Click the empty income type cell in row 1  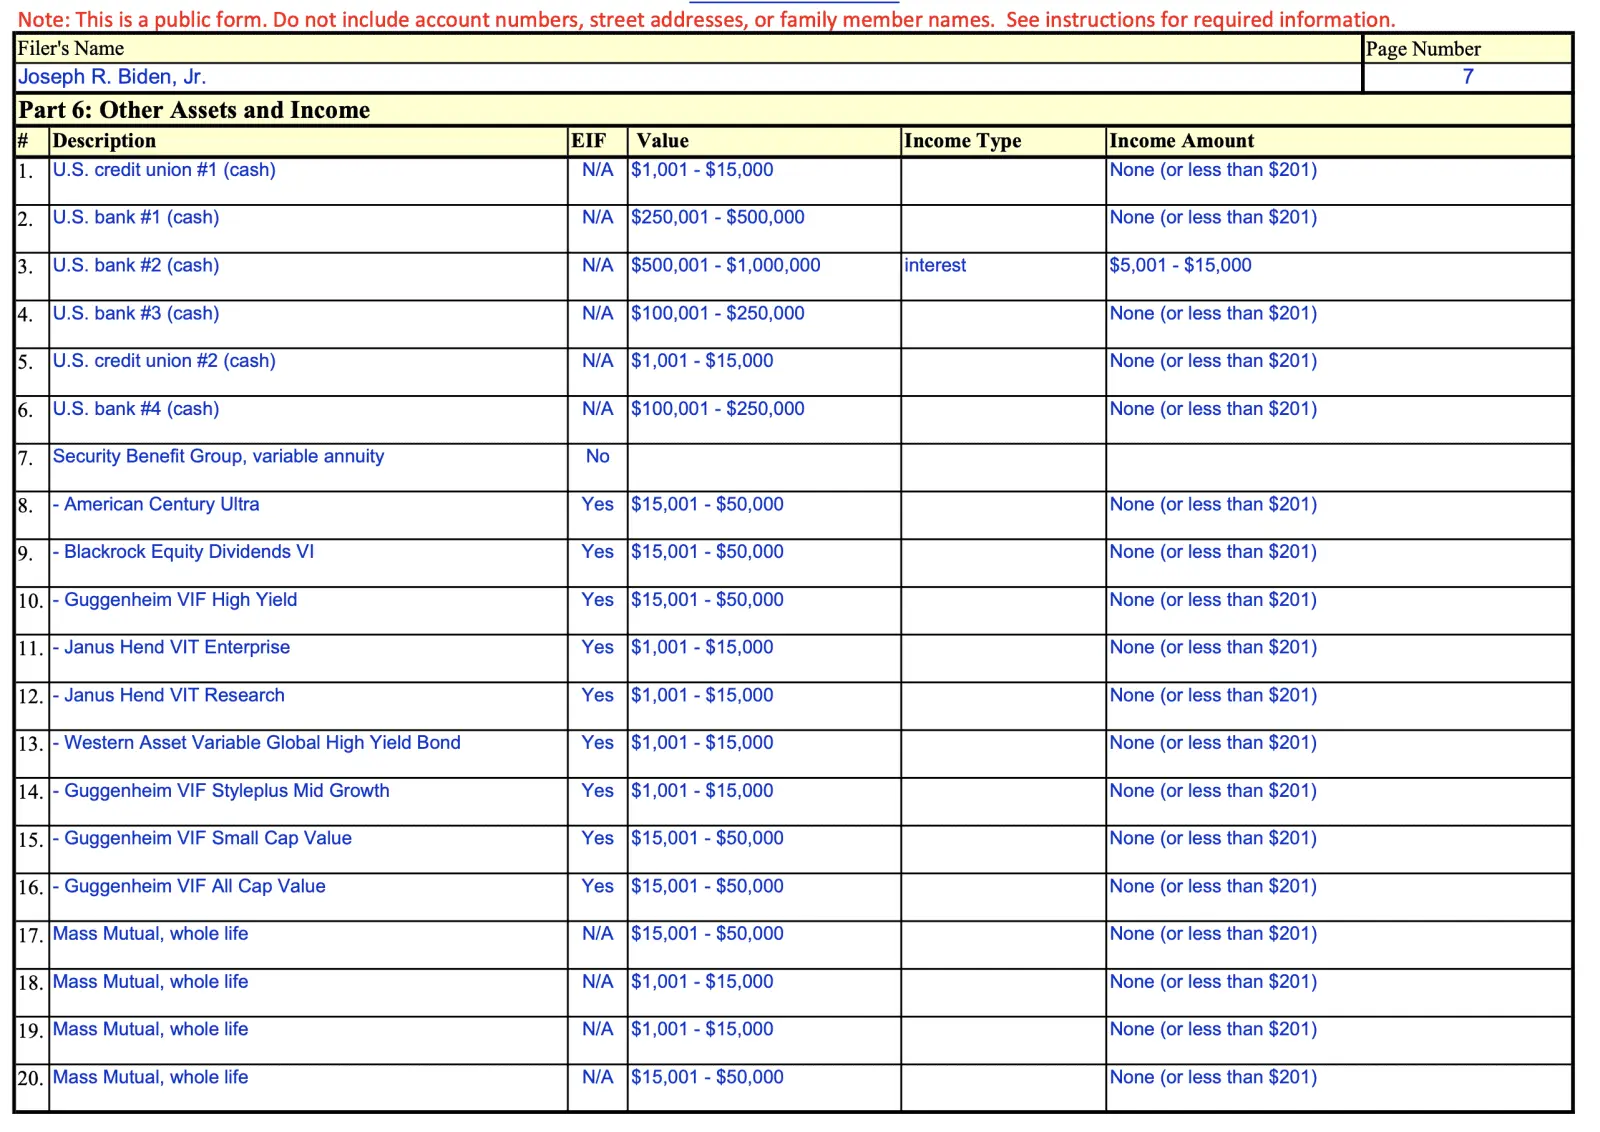coord(1002,180)
